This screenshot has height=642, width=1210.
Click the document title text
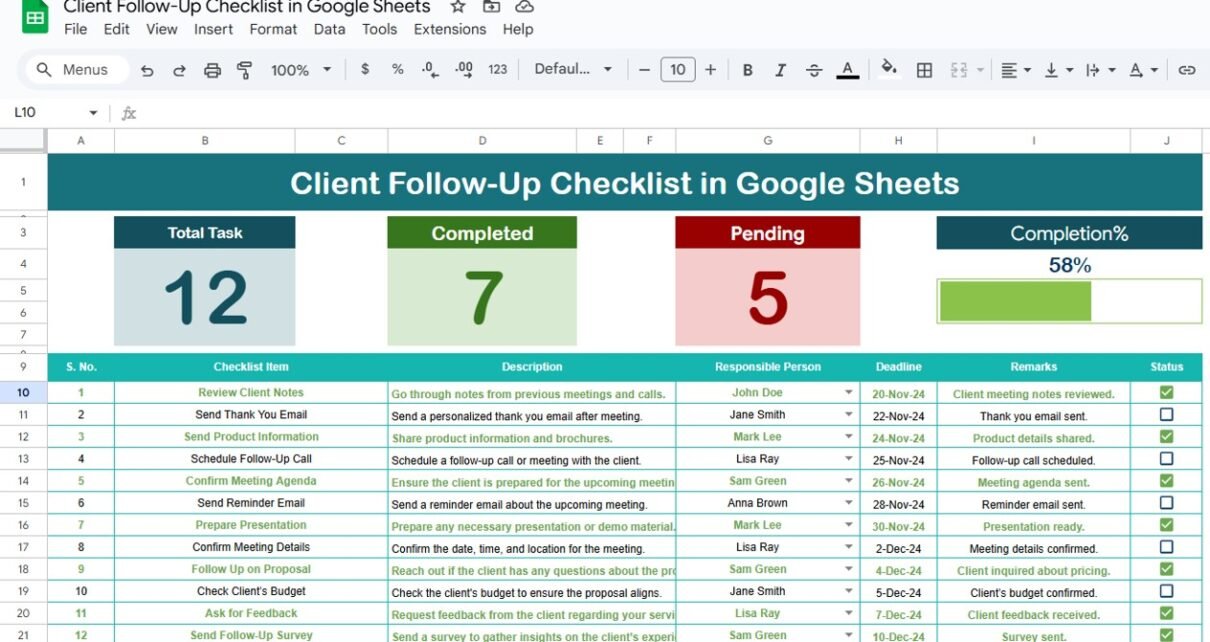click(246, 7)
